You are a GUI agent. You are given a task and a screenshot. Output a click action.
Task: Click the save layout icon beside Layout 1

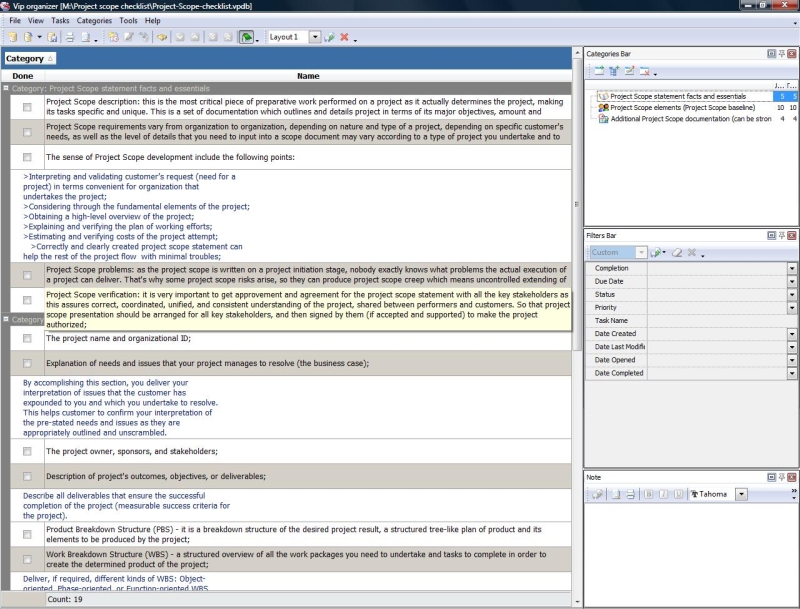[330, 37]
